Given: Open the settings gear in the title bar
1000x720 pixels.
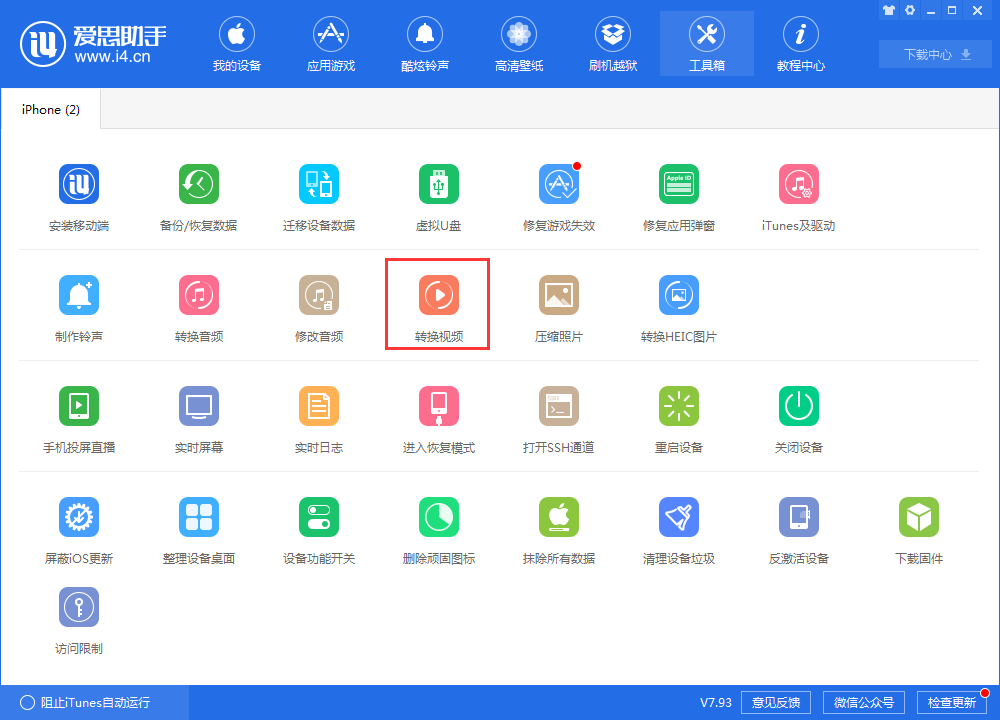Looking at the screenshot, I should click(x=909, y=10).
